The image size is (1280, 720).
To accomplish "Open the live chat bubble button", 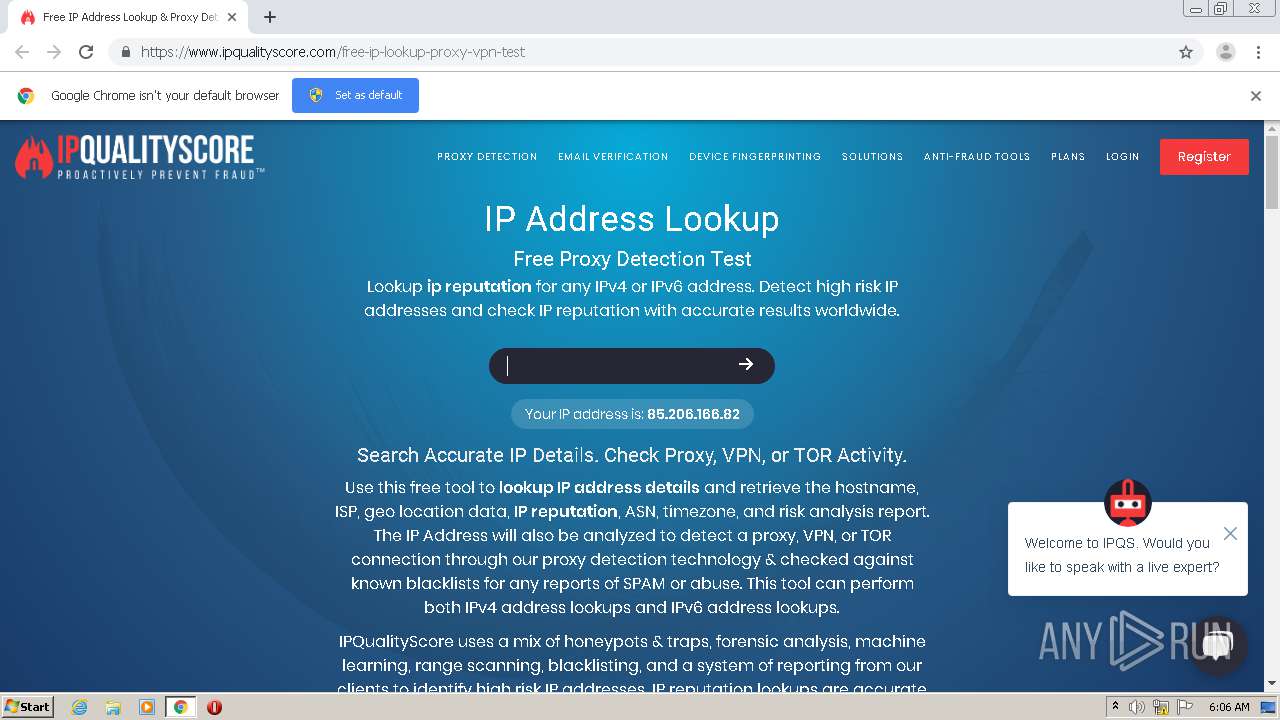I will [x=1216, y=646].
